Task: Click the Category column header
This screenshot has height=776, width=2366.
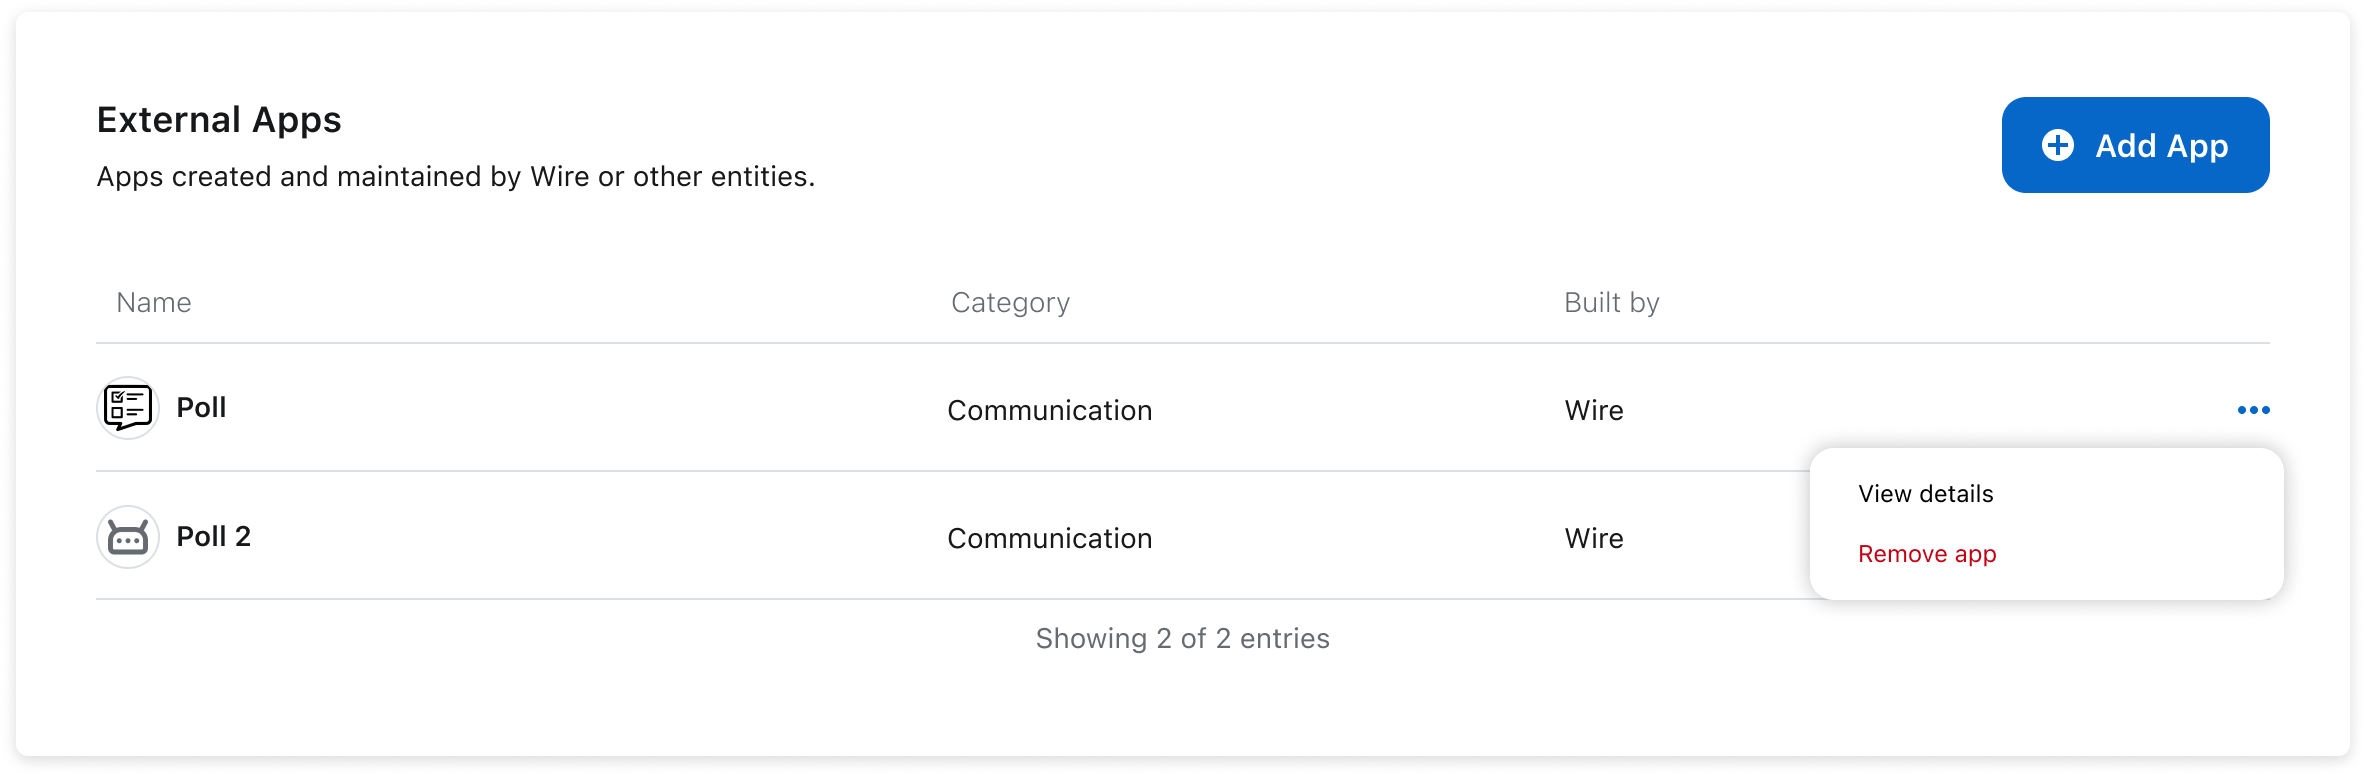Action: pos(1010,303)
